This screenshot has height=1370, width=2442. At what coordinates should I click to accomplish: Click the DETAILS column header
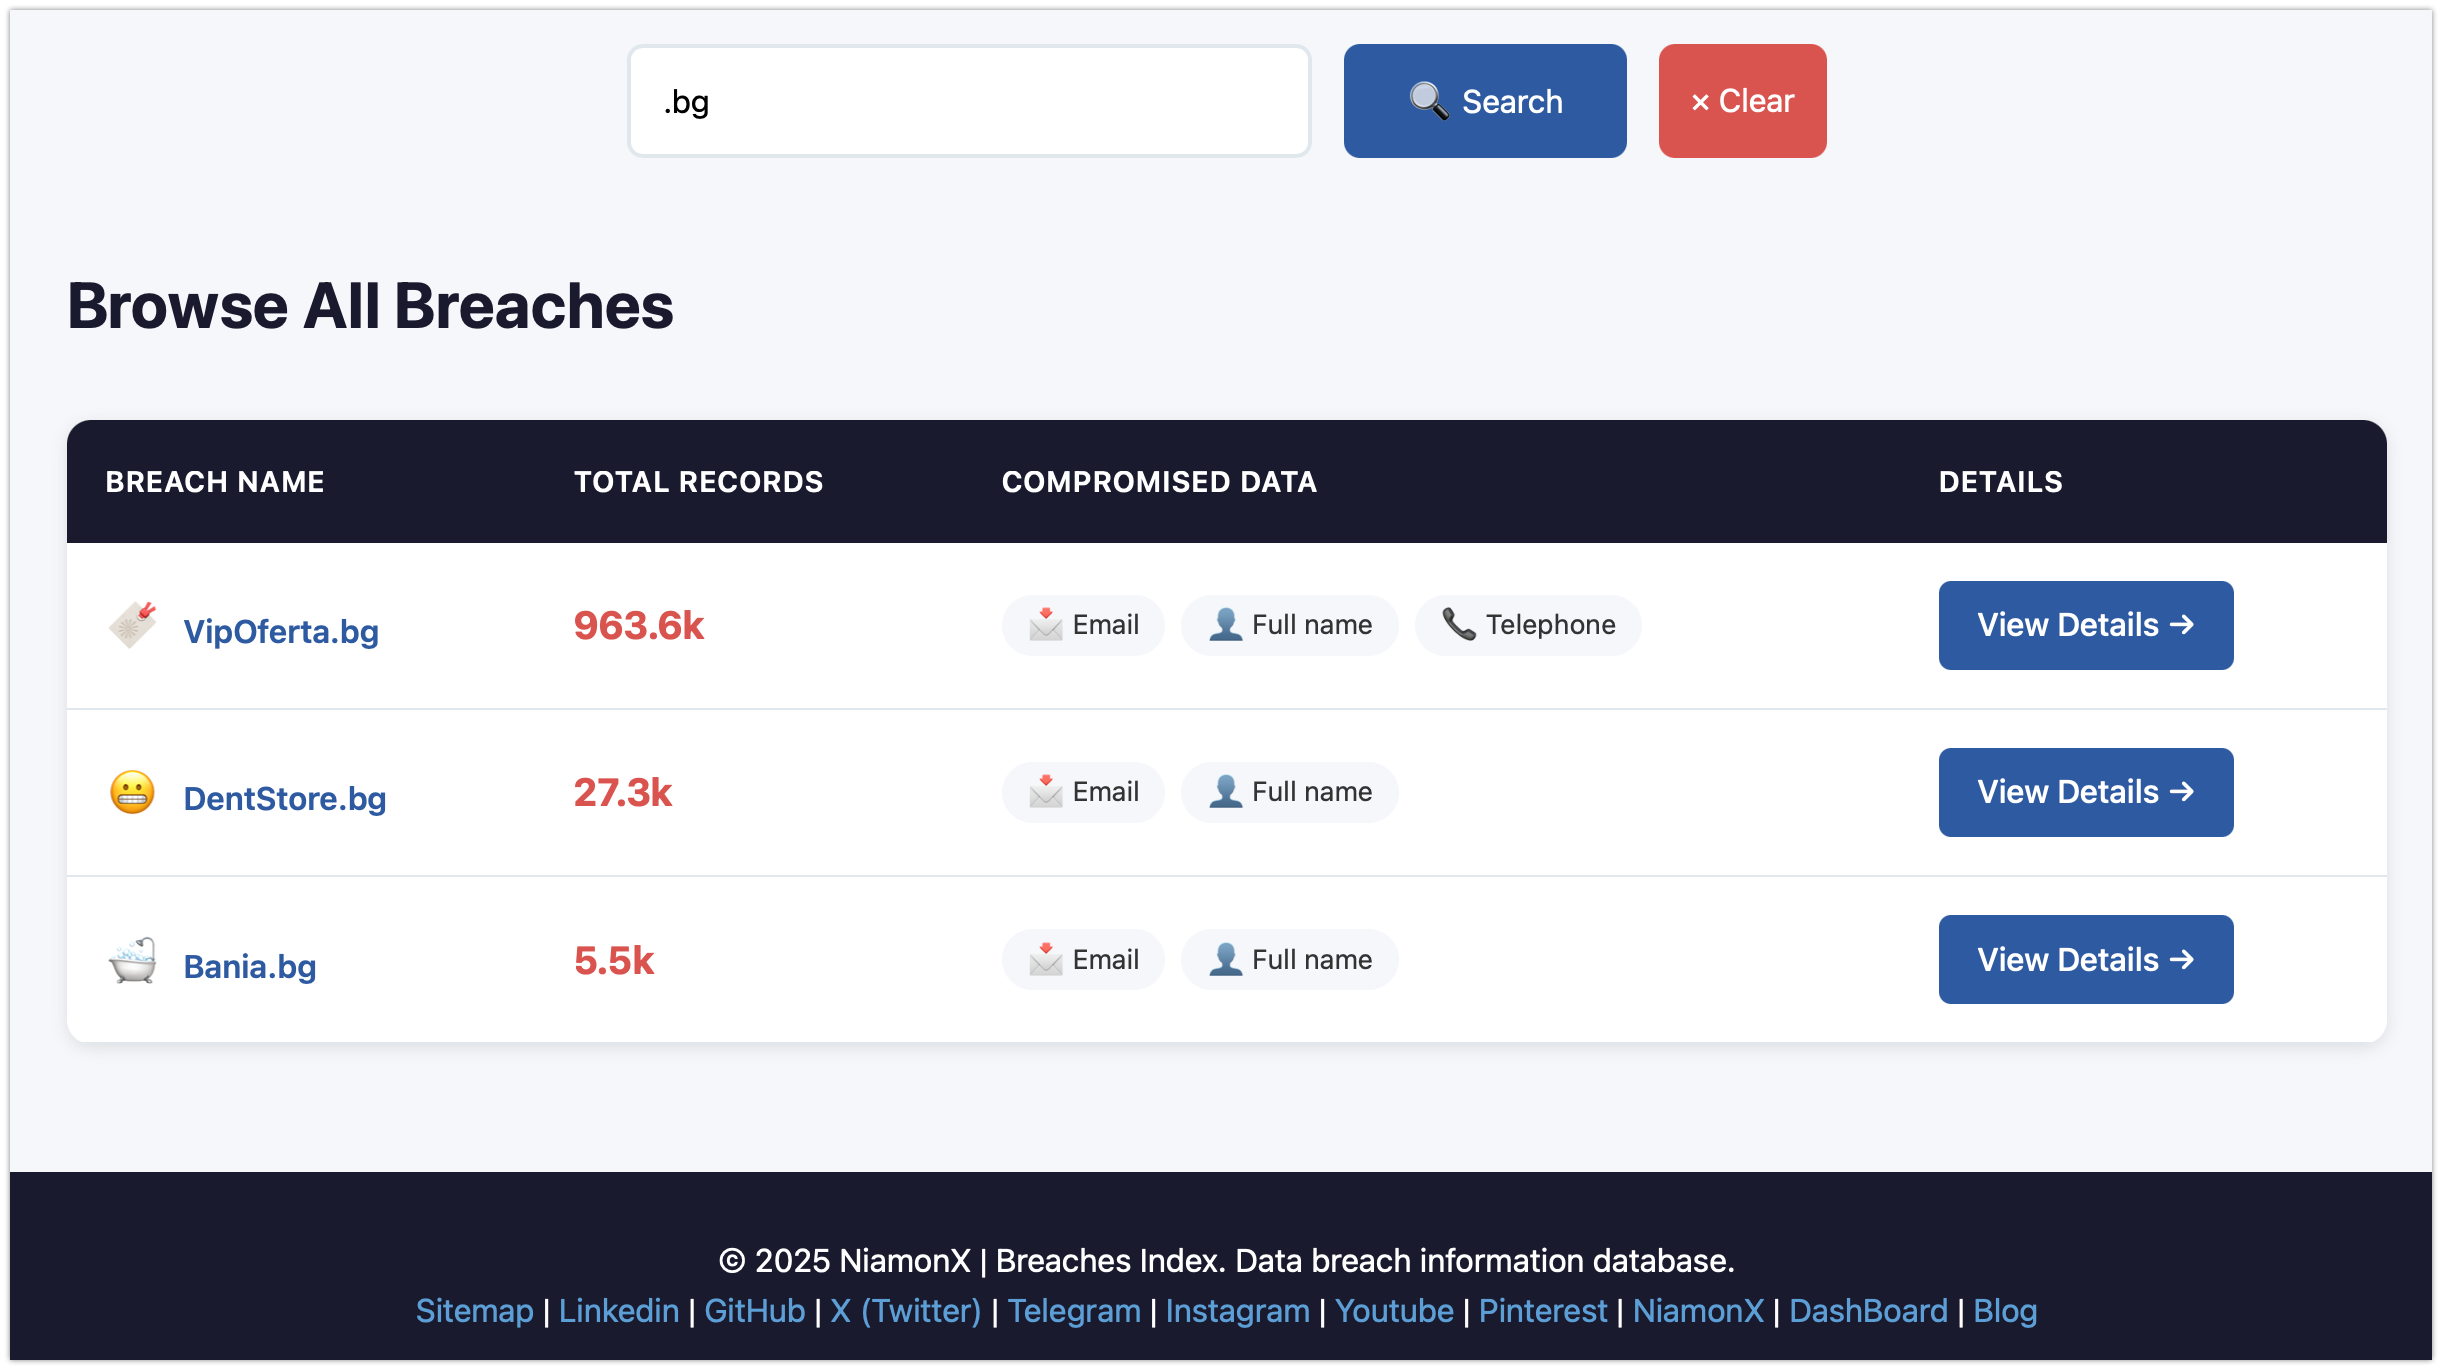click(x=2001, y=482)
